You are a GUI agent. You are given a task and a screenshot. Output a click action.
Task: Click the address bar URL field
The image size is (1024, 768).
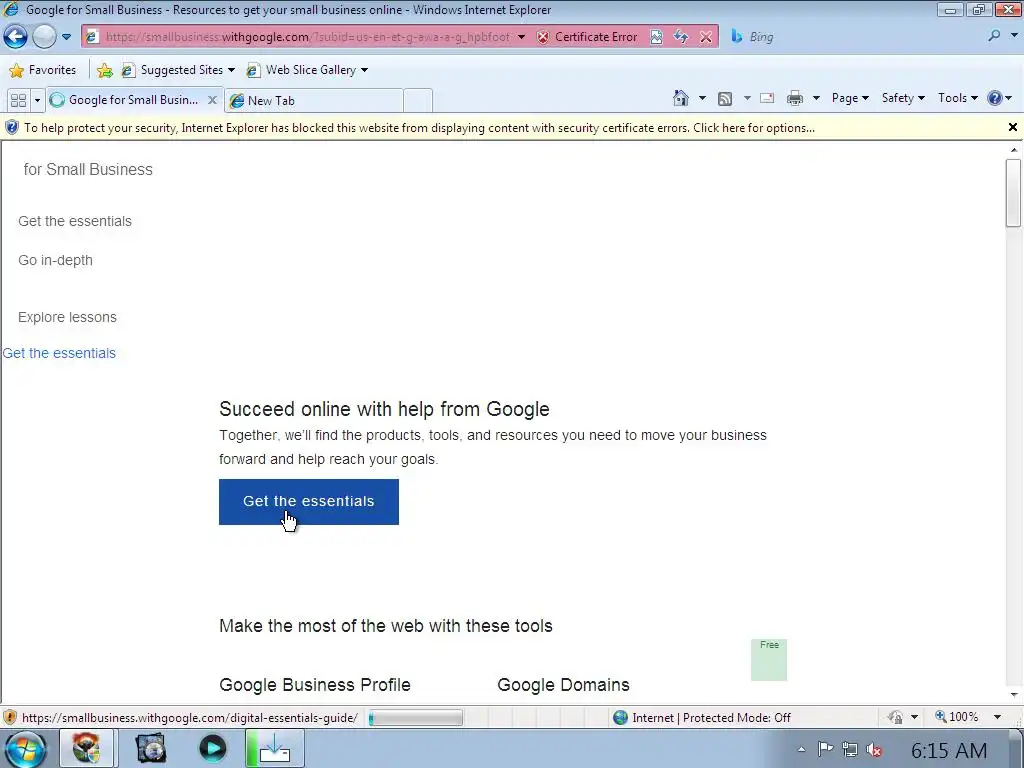[307, 37]
